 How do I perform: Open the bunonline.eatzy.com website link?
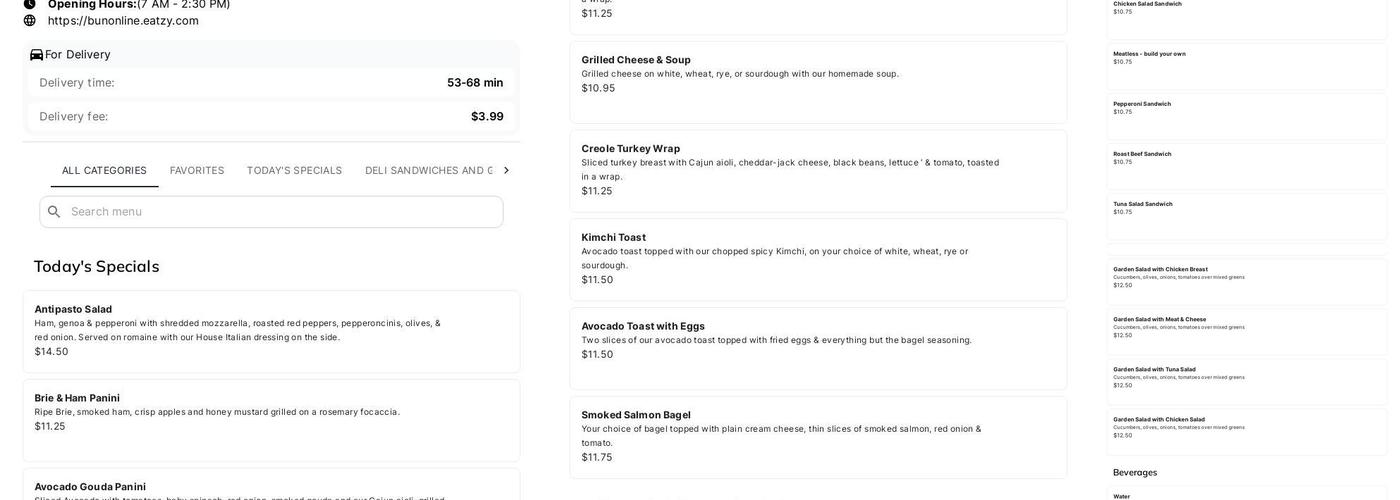tap(123, 21)
